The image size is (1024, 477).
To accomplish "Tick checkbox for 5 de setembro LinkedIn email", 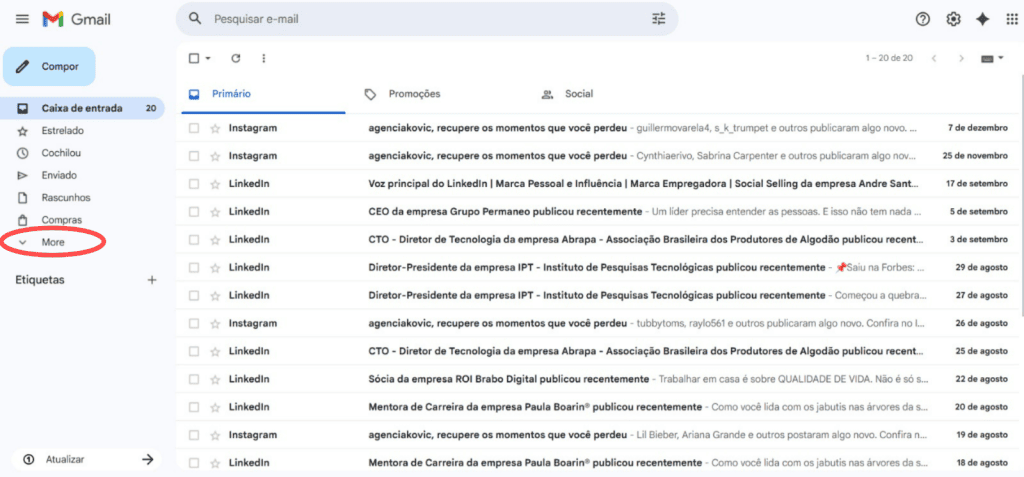I will [194, 212].
